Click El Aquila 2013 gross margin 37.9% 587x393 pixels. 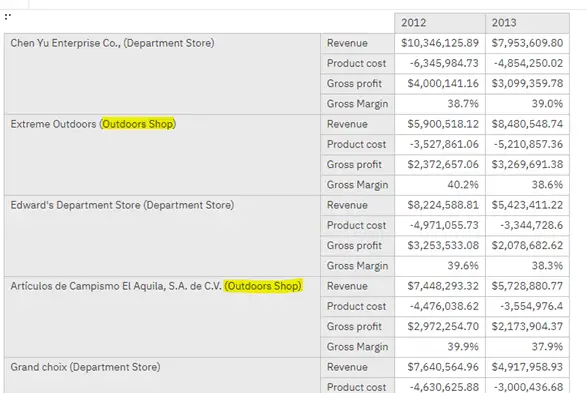[527, 347]
